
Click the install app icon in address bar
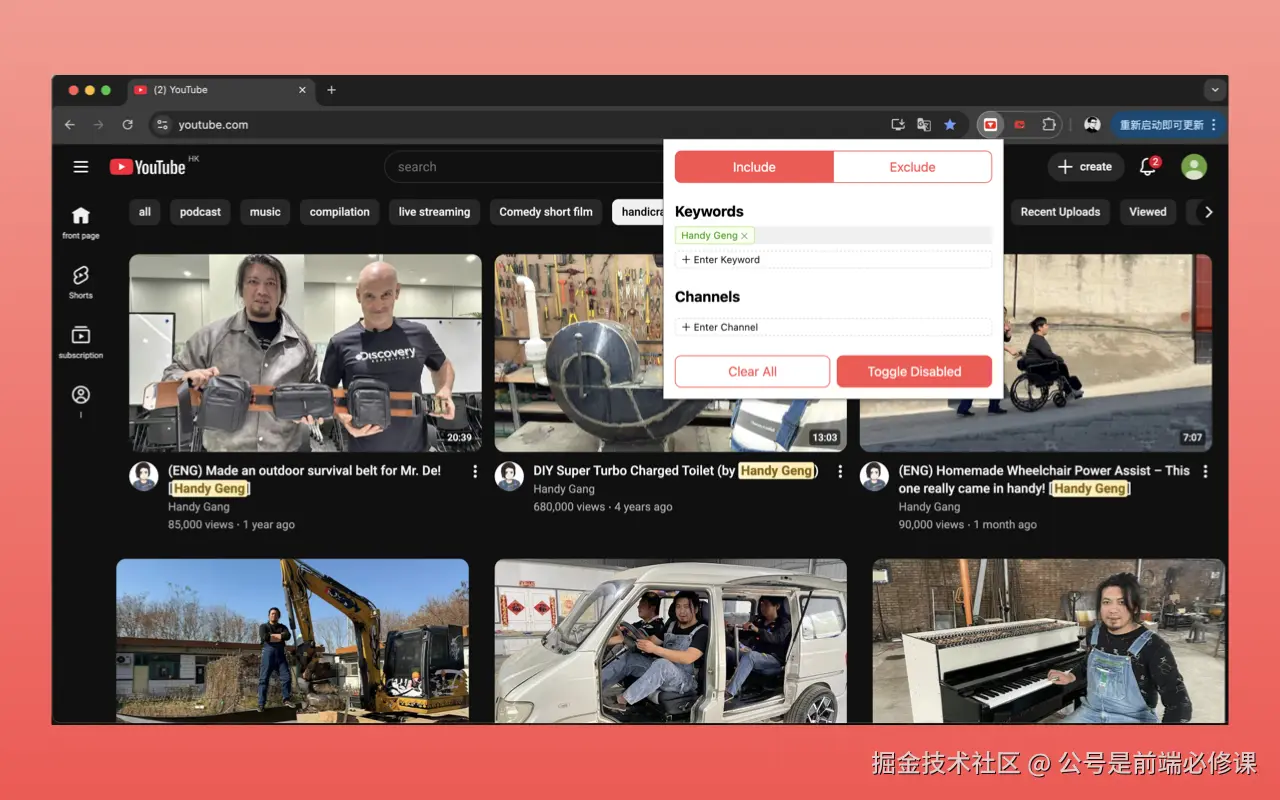[898, 125]
